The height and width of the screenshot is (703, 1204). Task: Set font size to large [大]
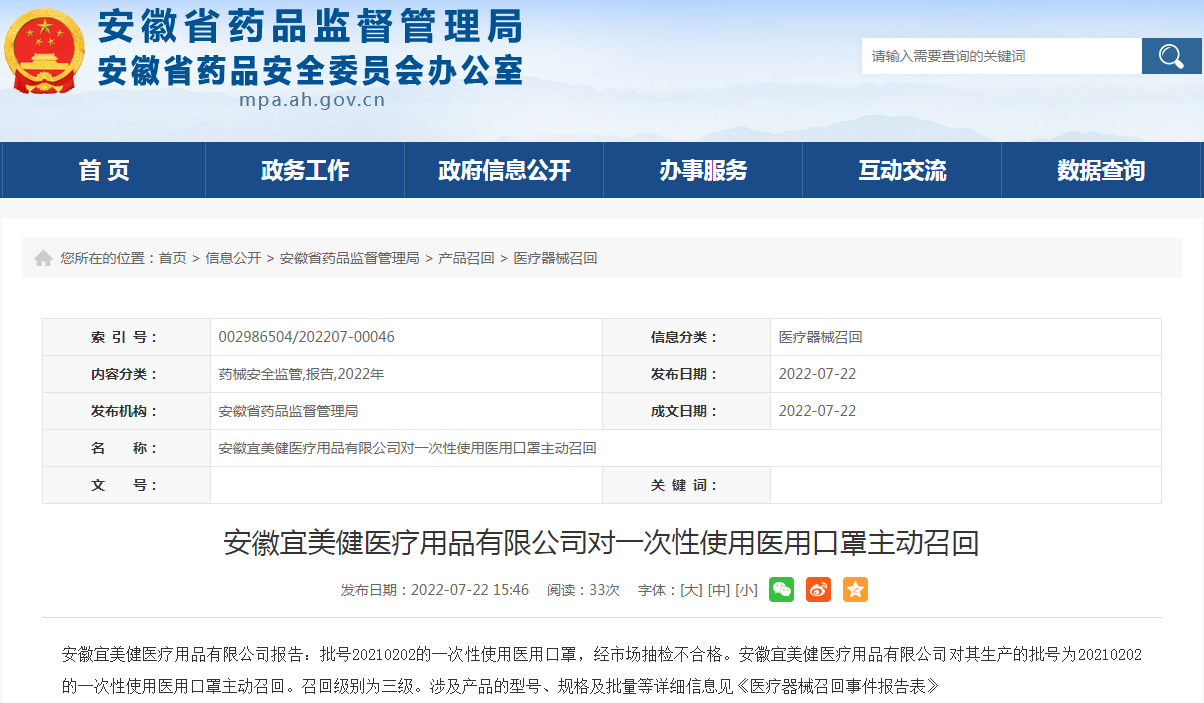(691, 590)
